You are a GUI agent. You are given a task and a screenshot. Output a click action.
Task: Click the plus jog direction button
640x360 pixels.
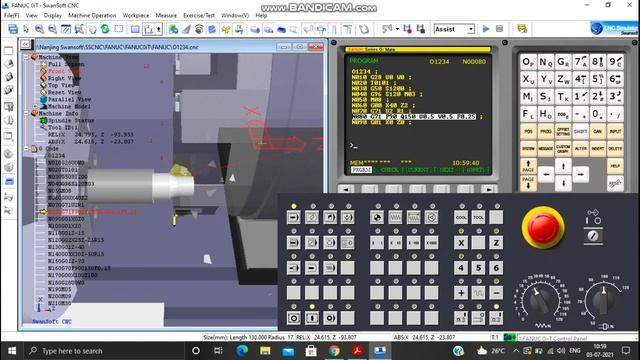(x=461, y=293)
